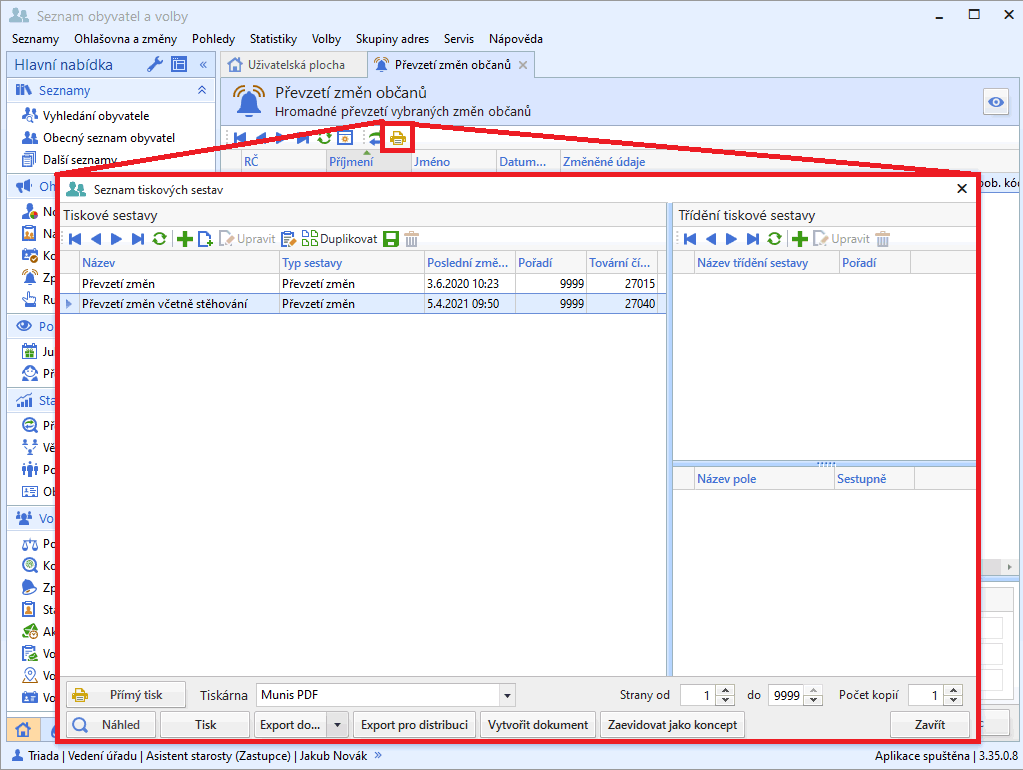Click the Náhled preview button
This screenshot has height=770, width=1023.
[x=110, y=725]
